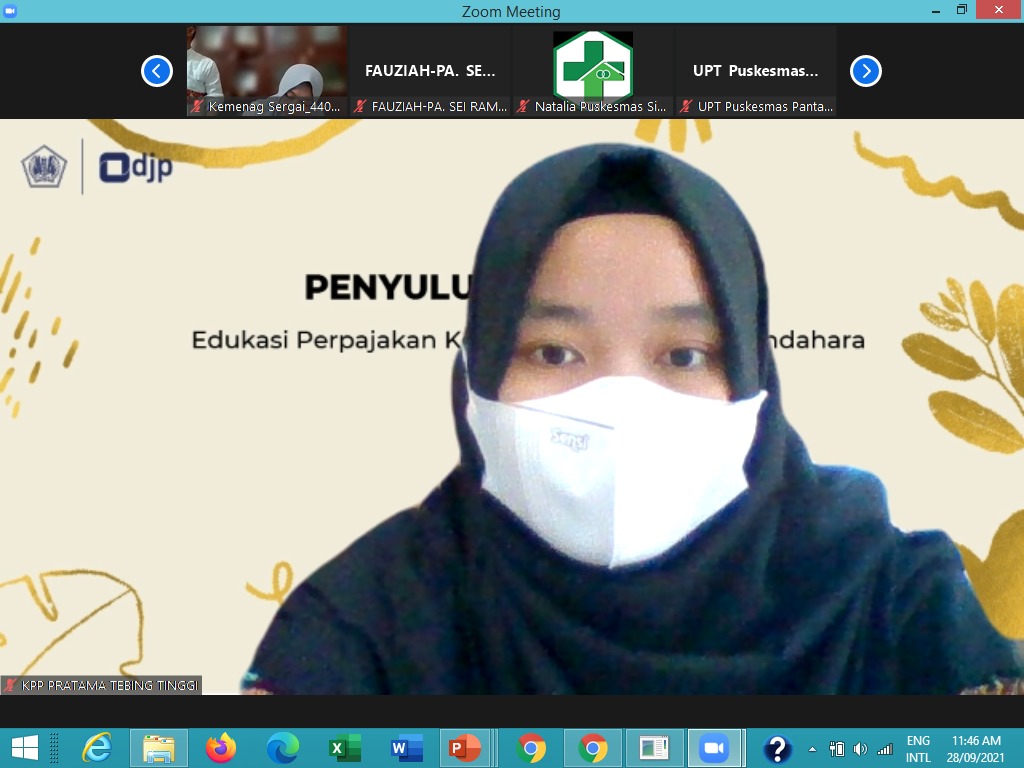Show next participants with right arrow

point(865,71)
